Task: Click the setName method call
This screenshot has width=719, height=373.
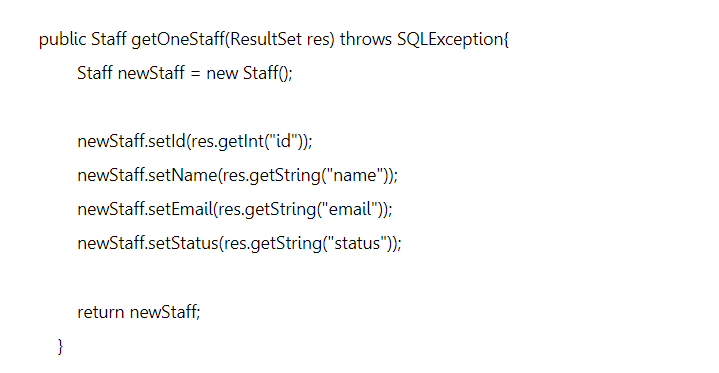Action: 182,175
